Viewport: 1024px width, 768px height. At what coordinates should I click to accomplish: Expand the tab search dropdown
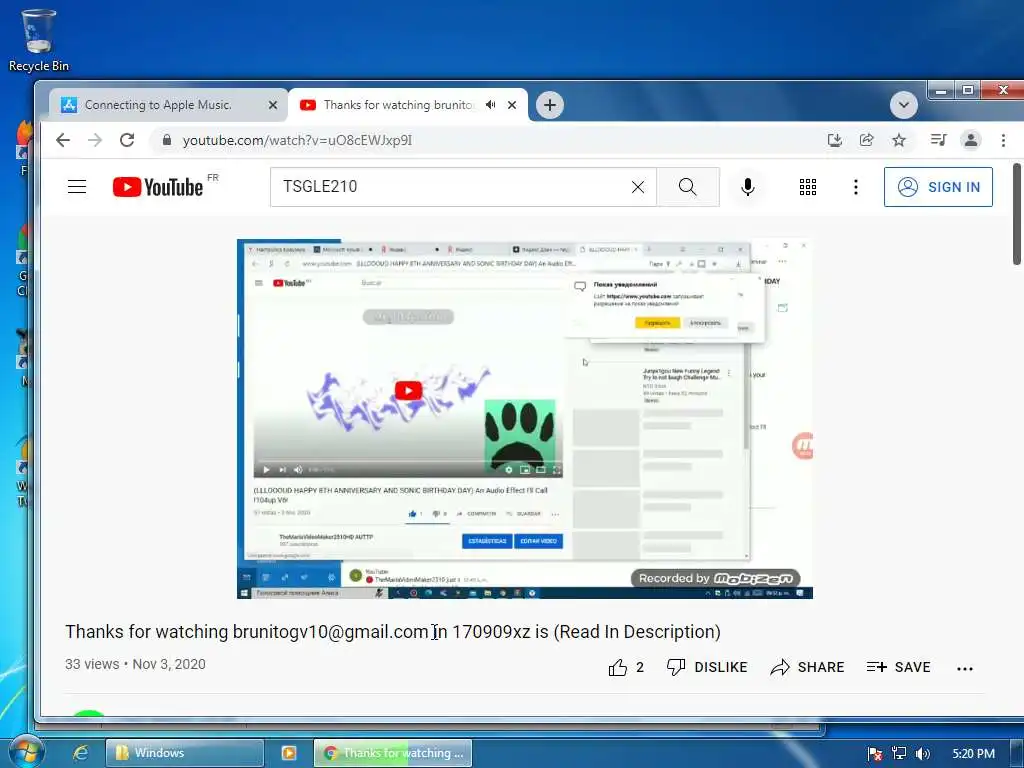[x=904, y=104]
